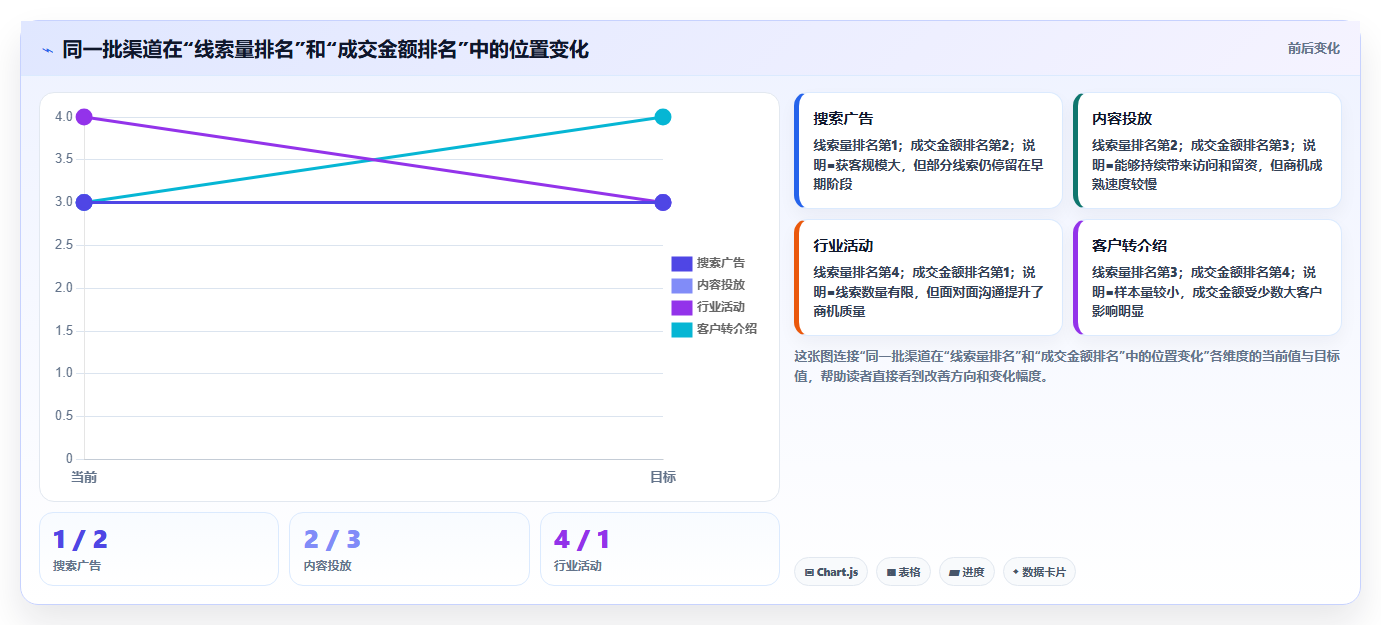Click the 当前 x-axis label
This screenshot has width=1381, height=625.
coord(84,477)
